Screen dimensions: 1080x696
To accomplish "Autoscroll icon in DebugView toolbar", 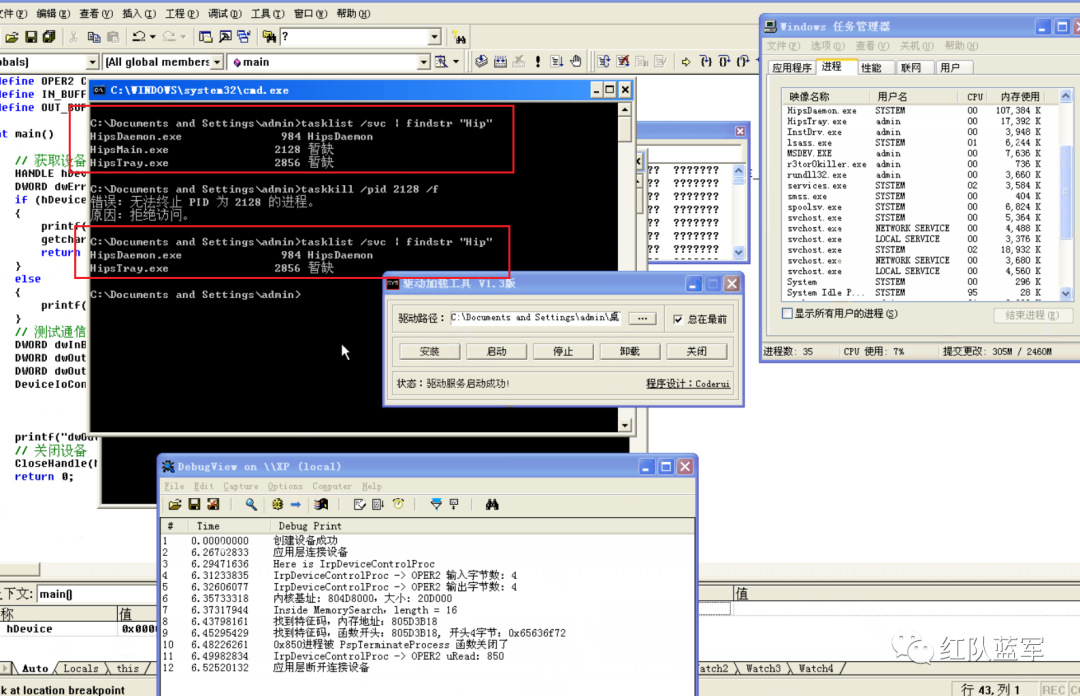I will point(377,504).
